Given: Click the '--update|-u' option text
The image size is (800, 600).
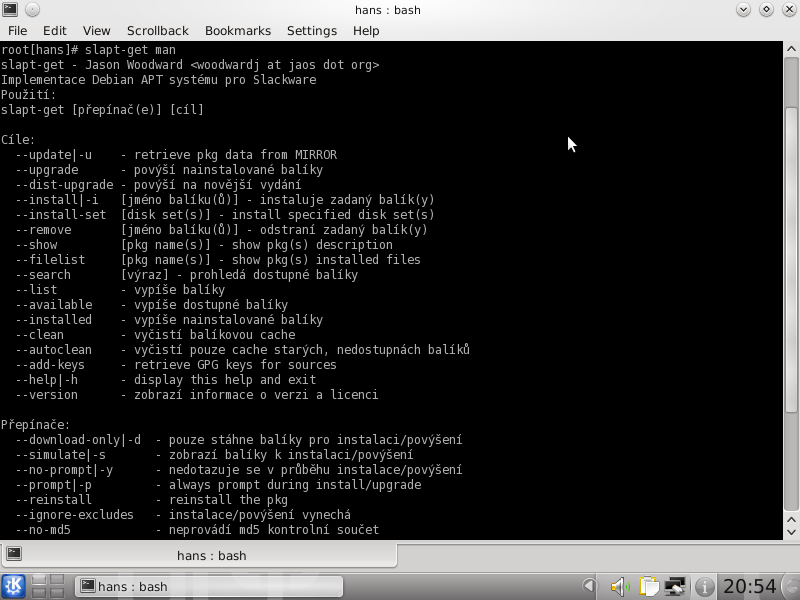Looking at the screenshot, I should [x=54, y=155].
